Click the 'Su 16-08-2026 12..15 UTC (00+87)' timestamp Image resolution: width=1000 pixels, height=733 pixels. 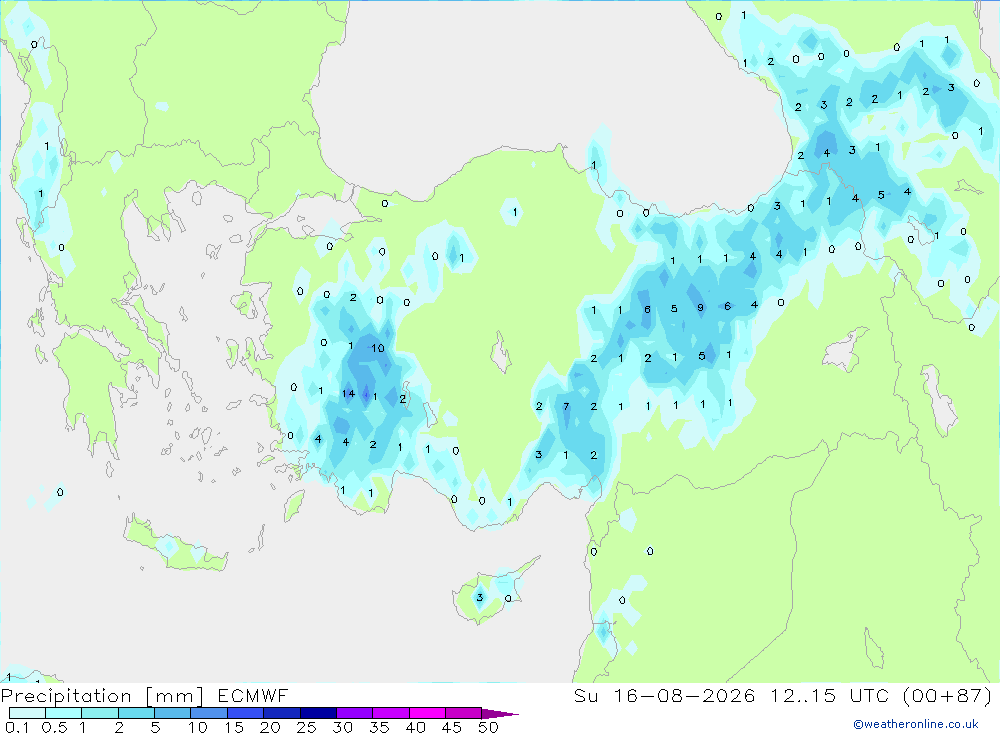coord(783,695)
